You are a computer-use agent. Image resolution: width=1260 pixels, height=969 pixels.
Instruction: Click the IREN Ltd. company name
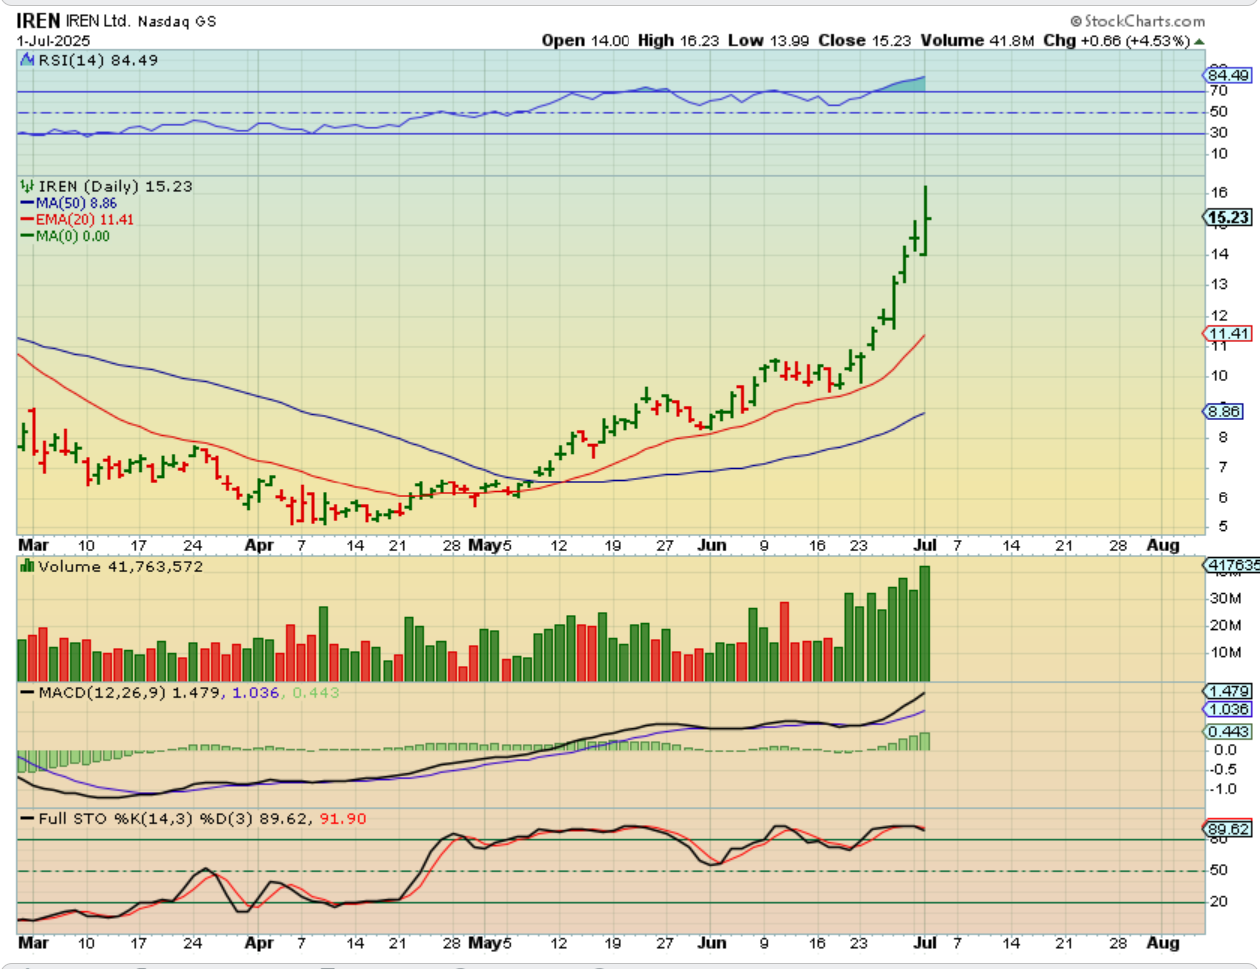point(98,21)
